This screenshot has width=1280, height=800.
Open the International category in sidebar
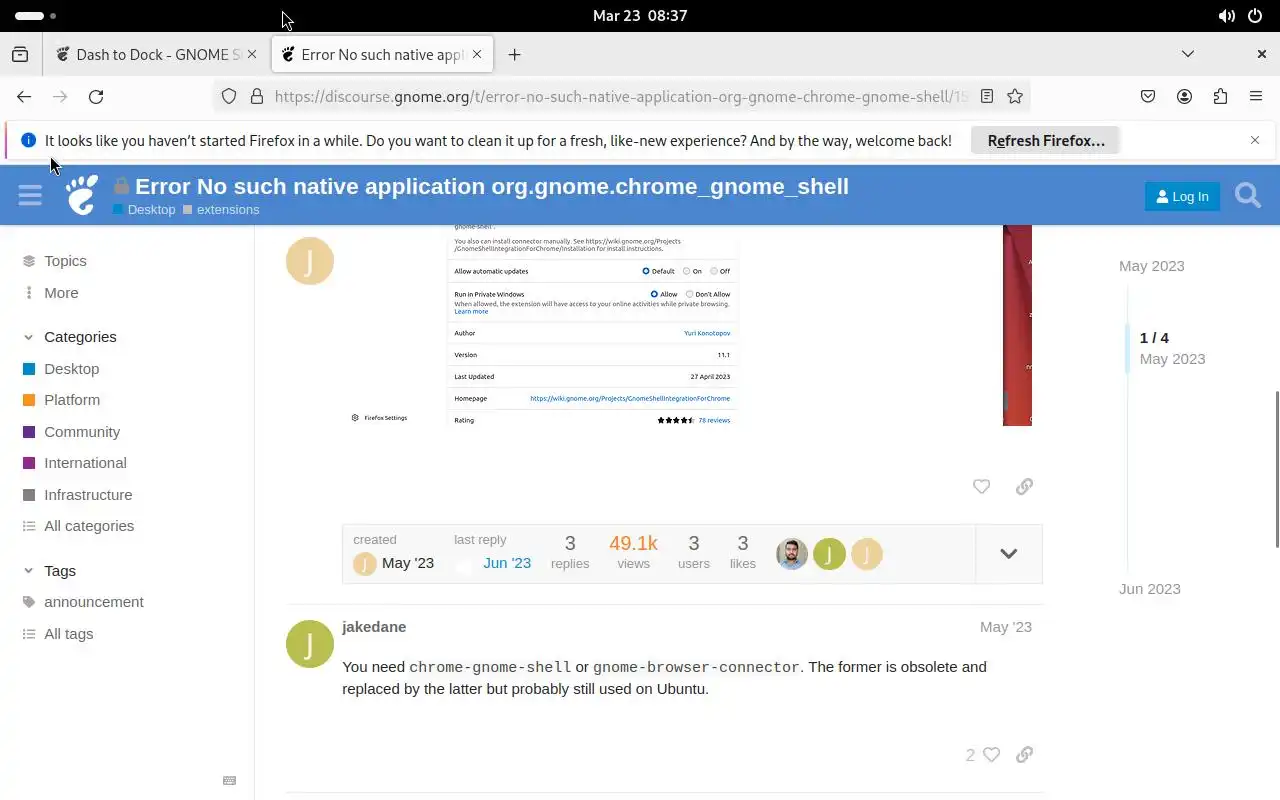[x=74, y=463]
